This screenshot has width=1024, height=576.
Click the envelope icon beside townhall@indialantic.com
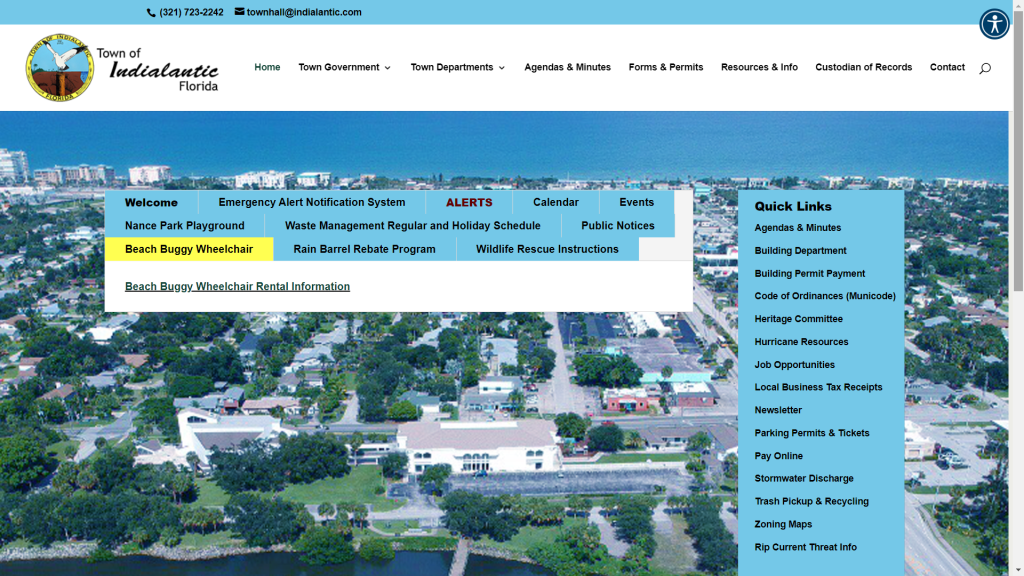click(238, 12)
